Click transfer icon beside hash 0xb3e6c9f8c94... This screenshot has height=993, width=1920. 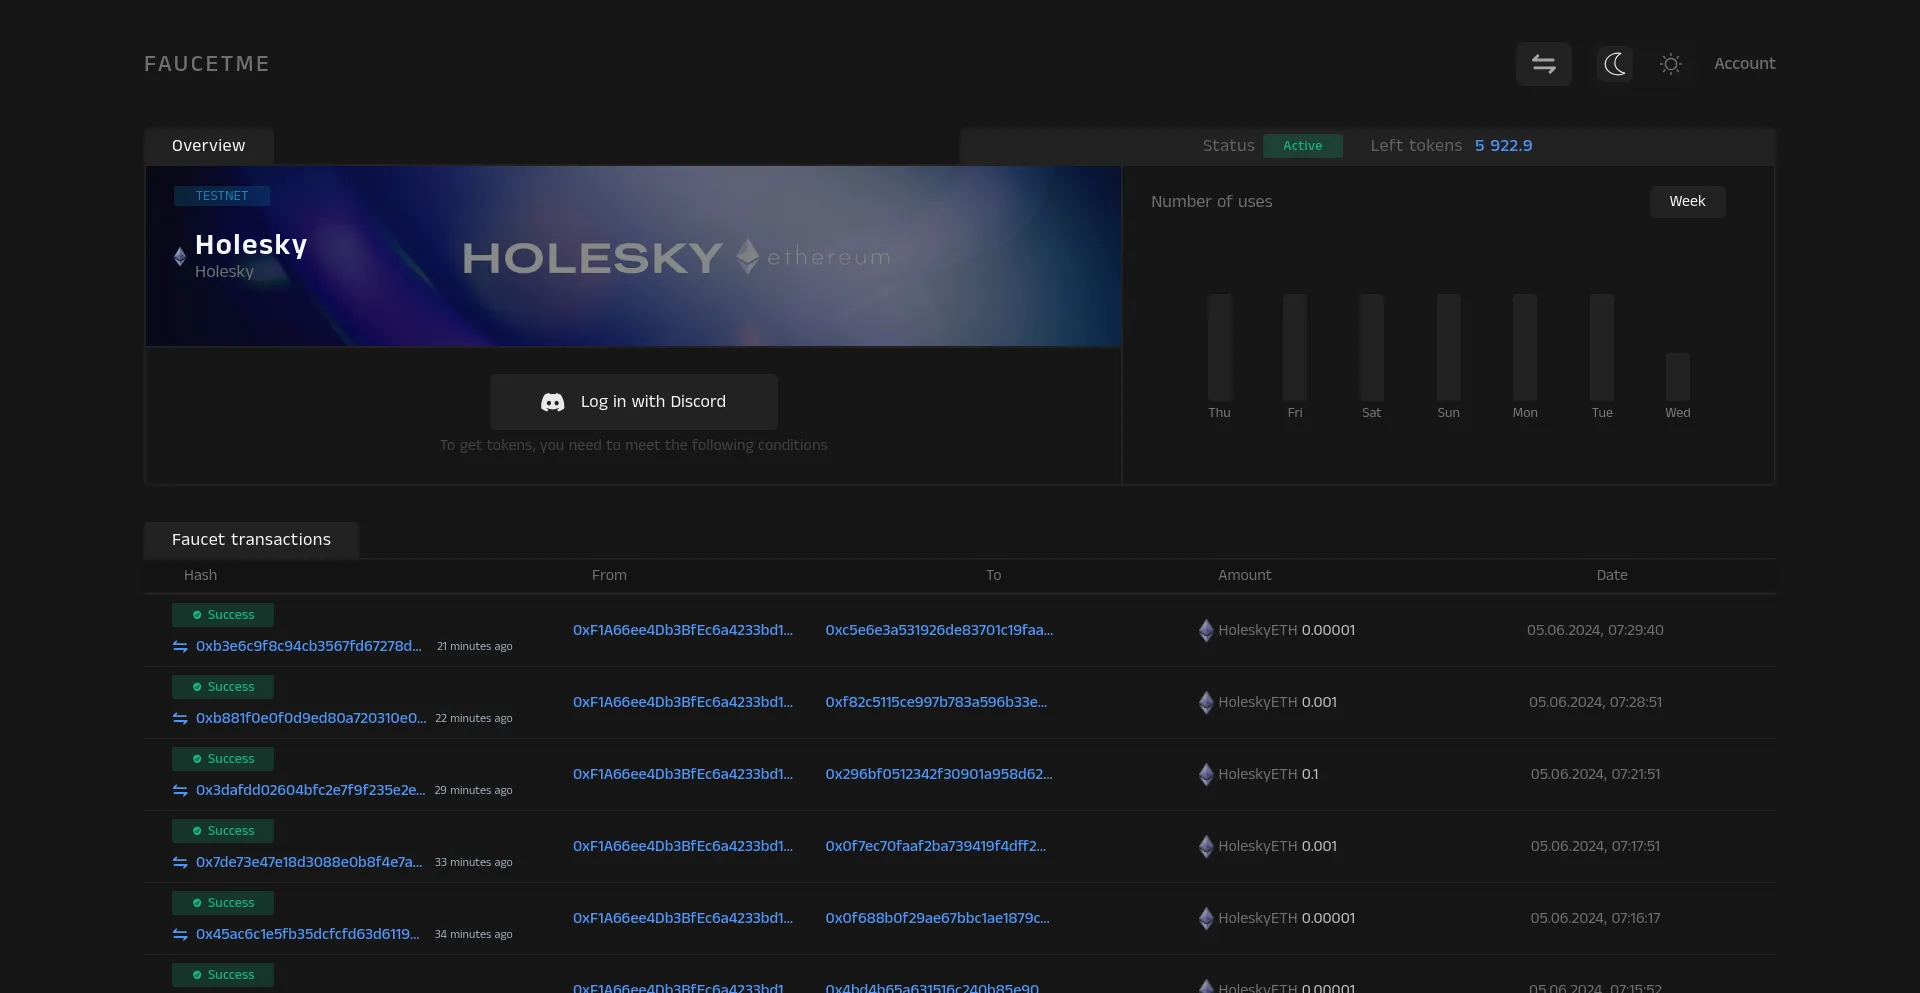click(180, 647)
